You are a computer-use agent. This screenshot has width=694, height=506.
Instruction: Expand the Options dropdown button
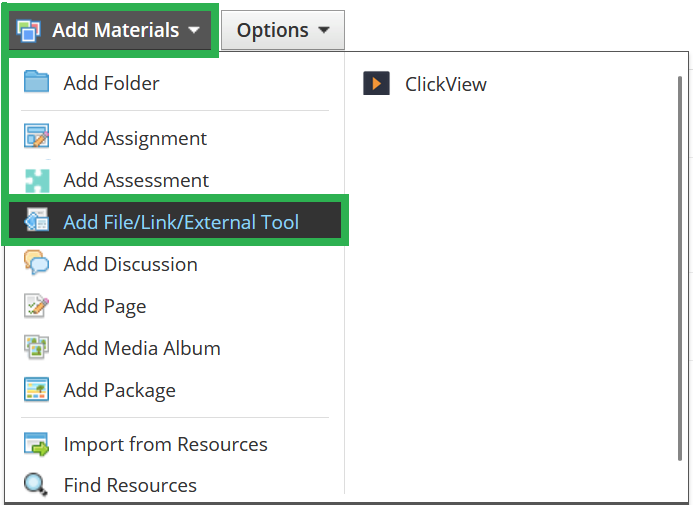(x=283, y=30)
